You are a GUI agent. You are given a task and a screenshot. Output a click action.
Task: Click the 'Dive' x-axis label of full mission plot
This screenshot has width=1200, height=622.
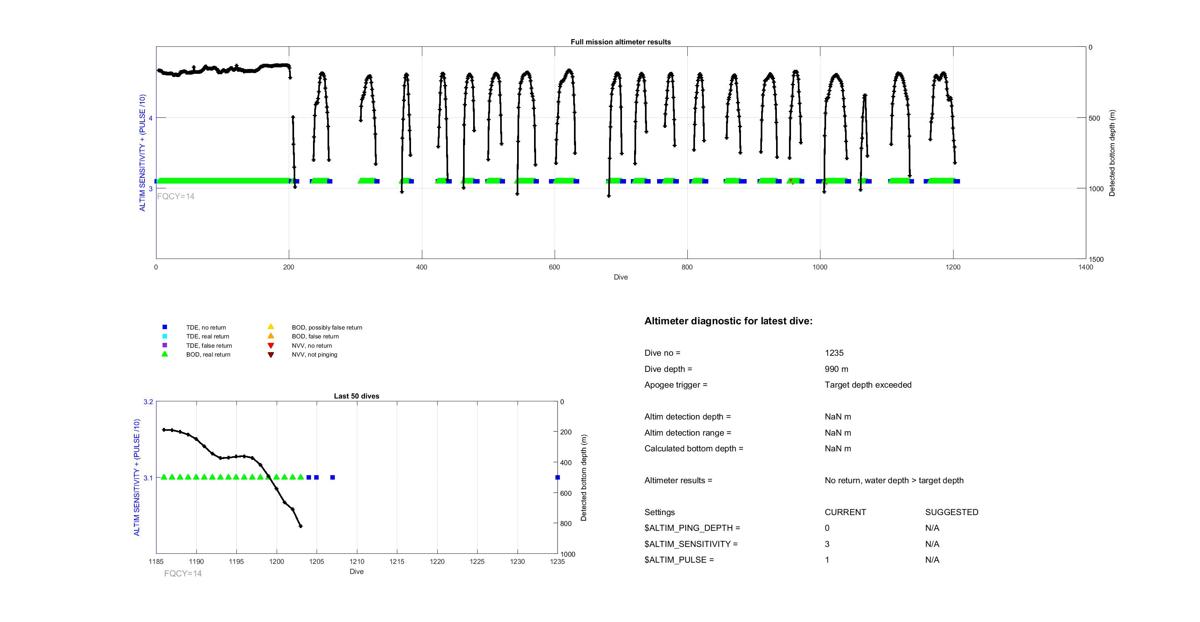click(x=621, y=277)
